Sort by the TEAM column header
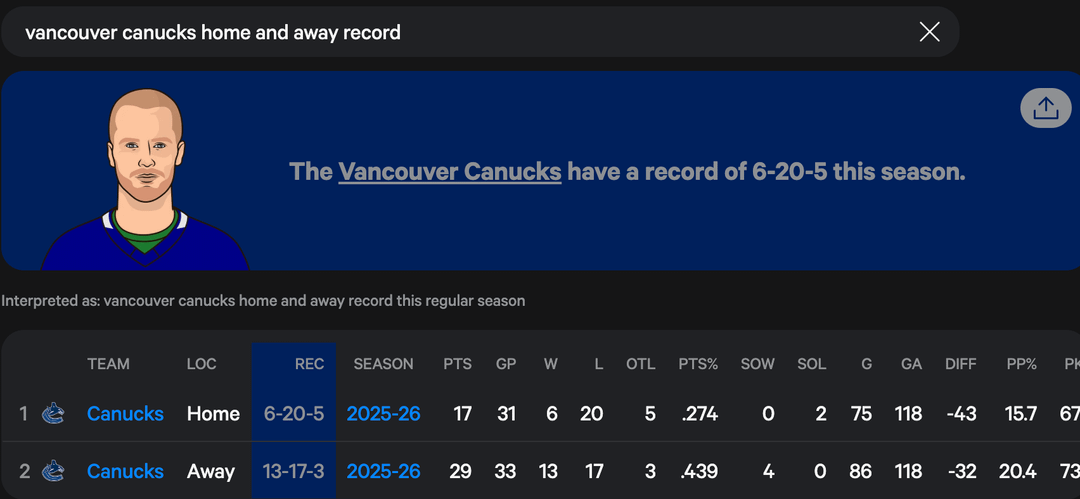Viewport: 1080px width, 499px height. [x=108, y=364]
